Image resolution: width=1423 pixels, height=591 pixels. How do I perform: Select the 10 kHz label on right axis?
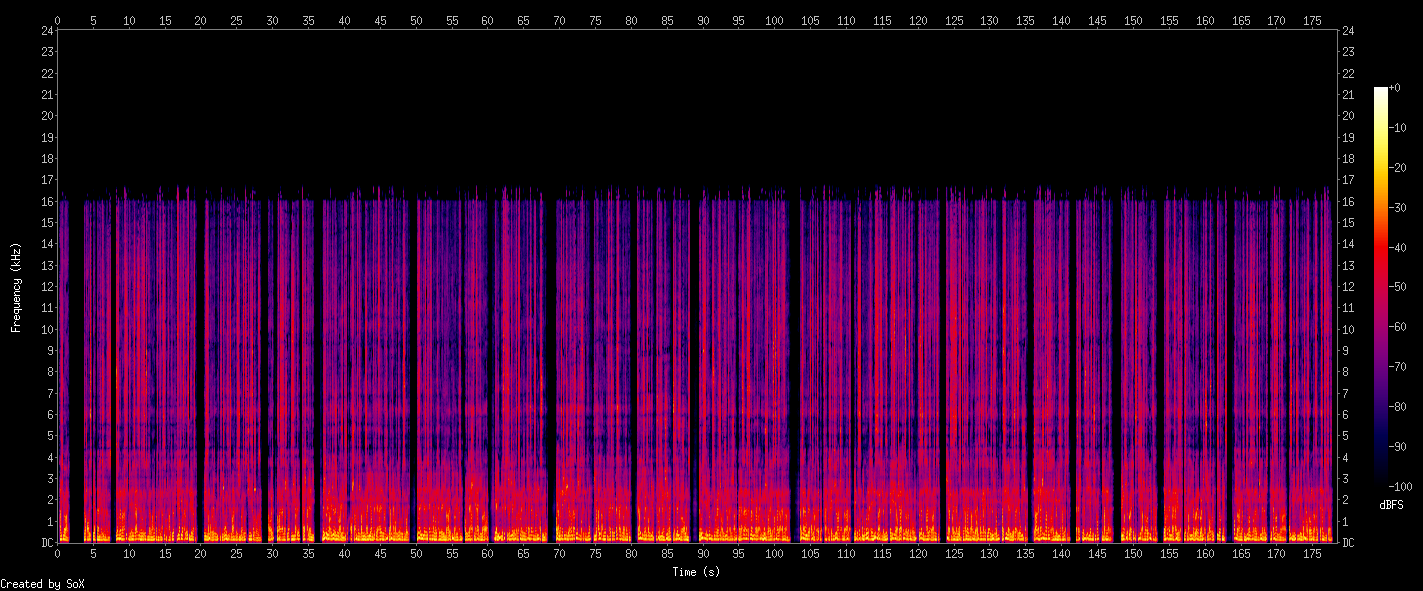(1347, 330)
